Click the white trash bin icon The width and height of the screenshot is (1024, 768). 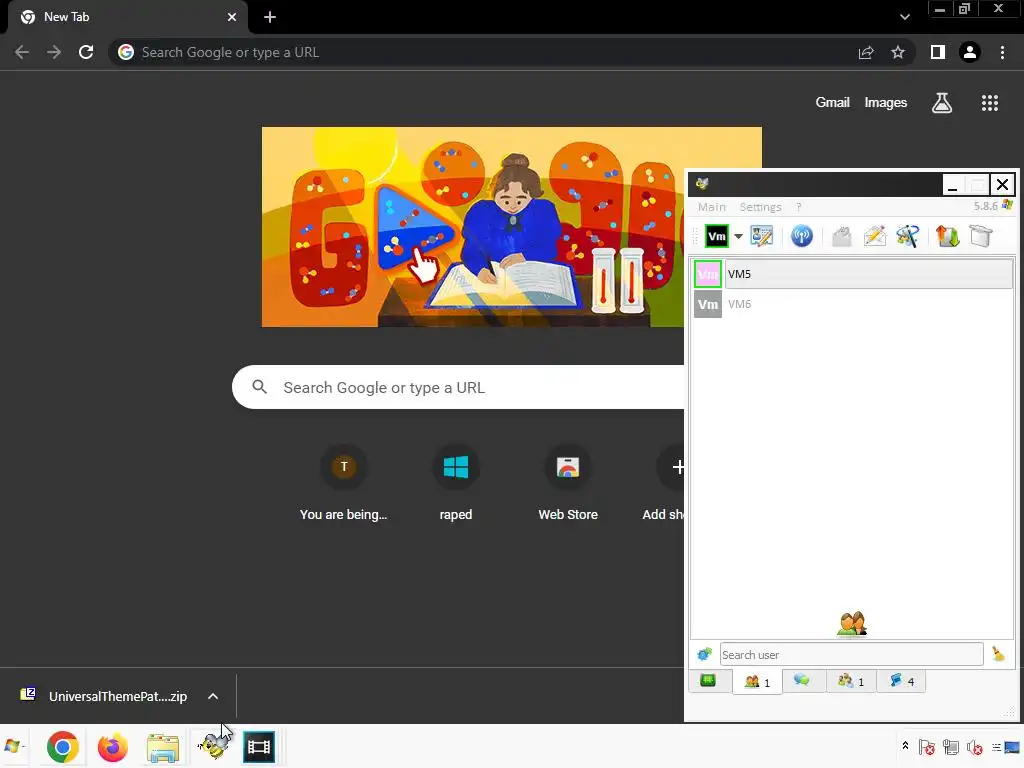pyautogui.click(x=980, y=236)
